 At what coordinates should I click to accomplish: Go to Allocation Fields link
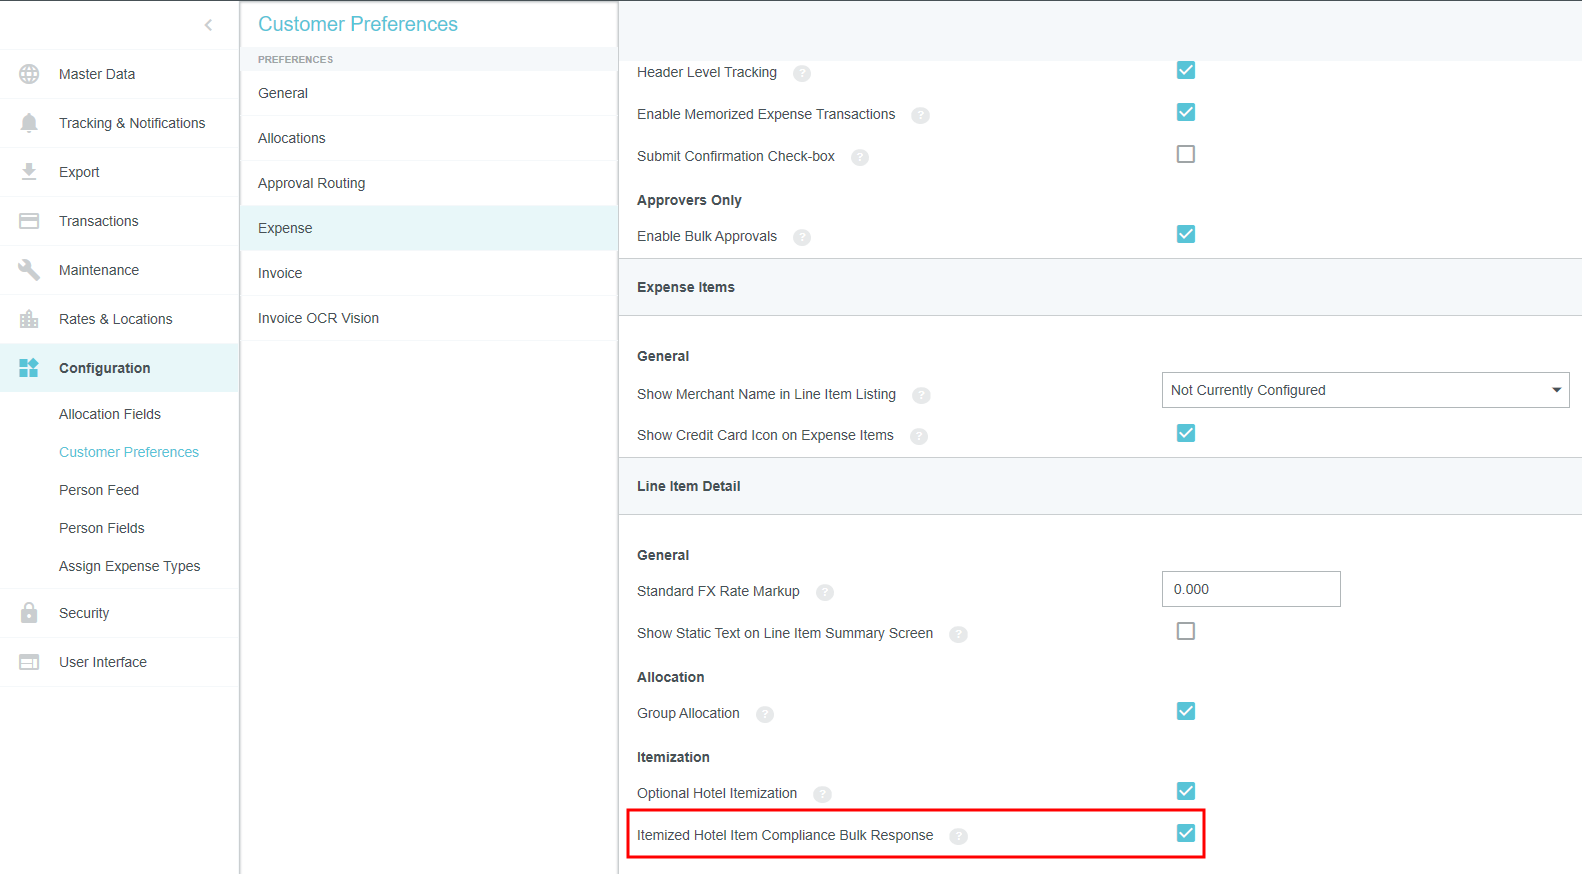click(x=110, y=414)
